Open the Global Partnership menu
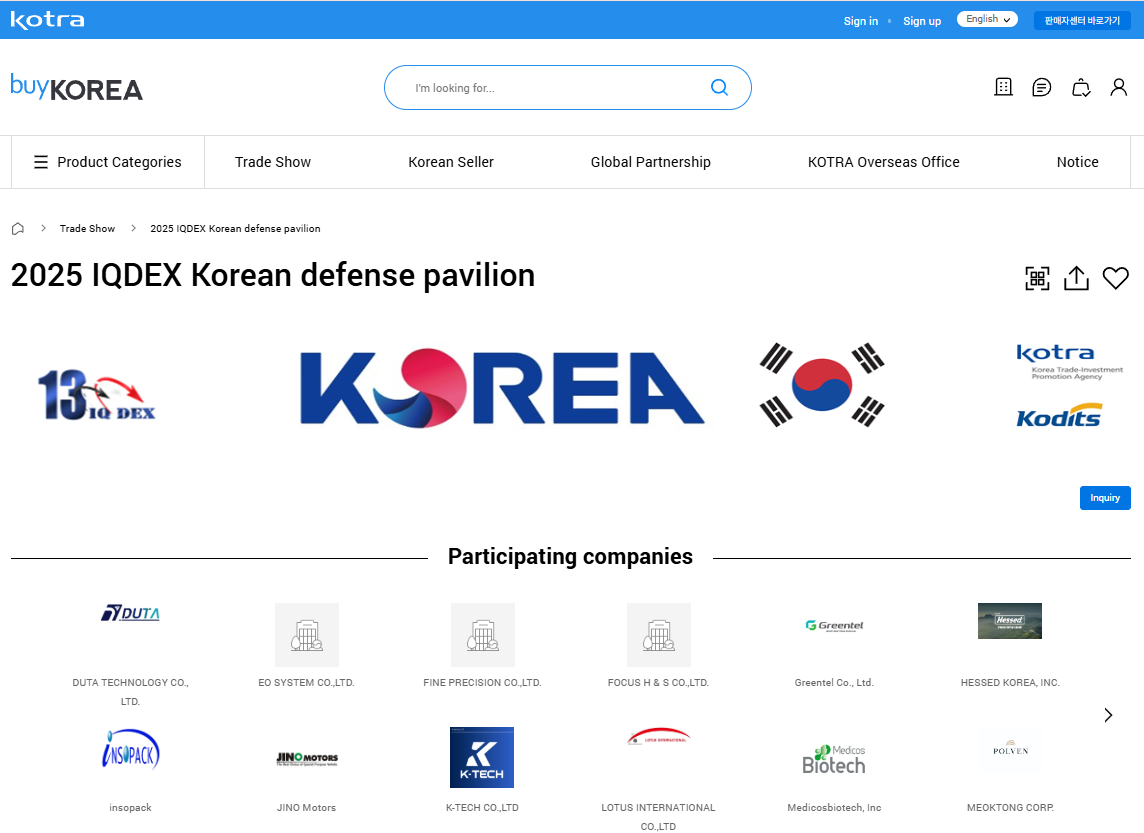The height and width of the screenshot is (833, 1144). (x=651, y=162)
